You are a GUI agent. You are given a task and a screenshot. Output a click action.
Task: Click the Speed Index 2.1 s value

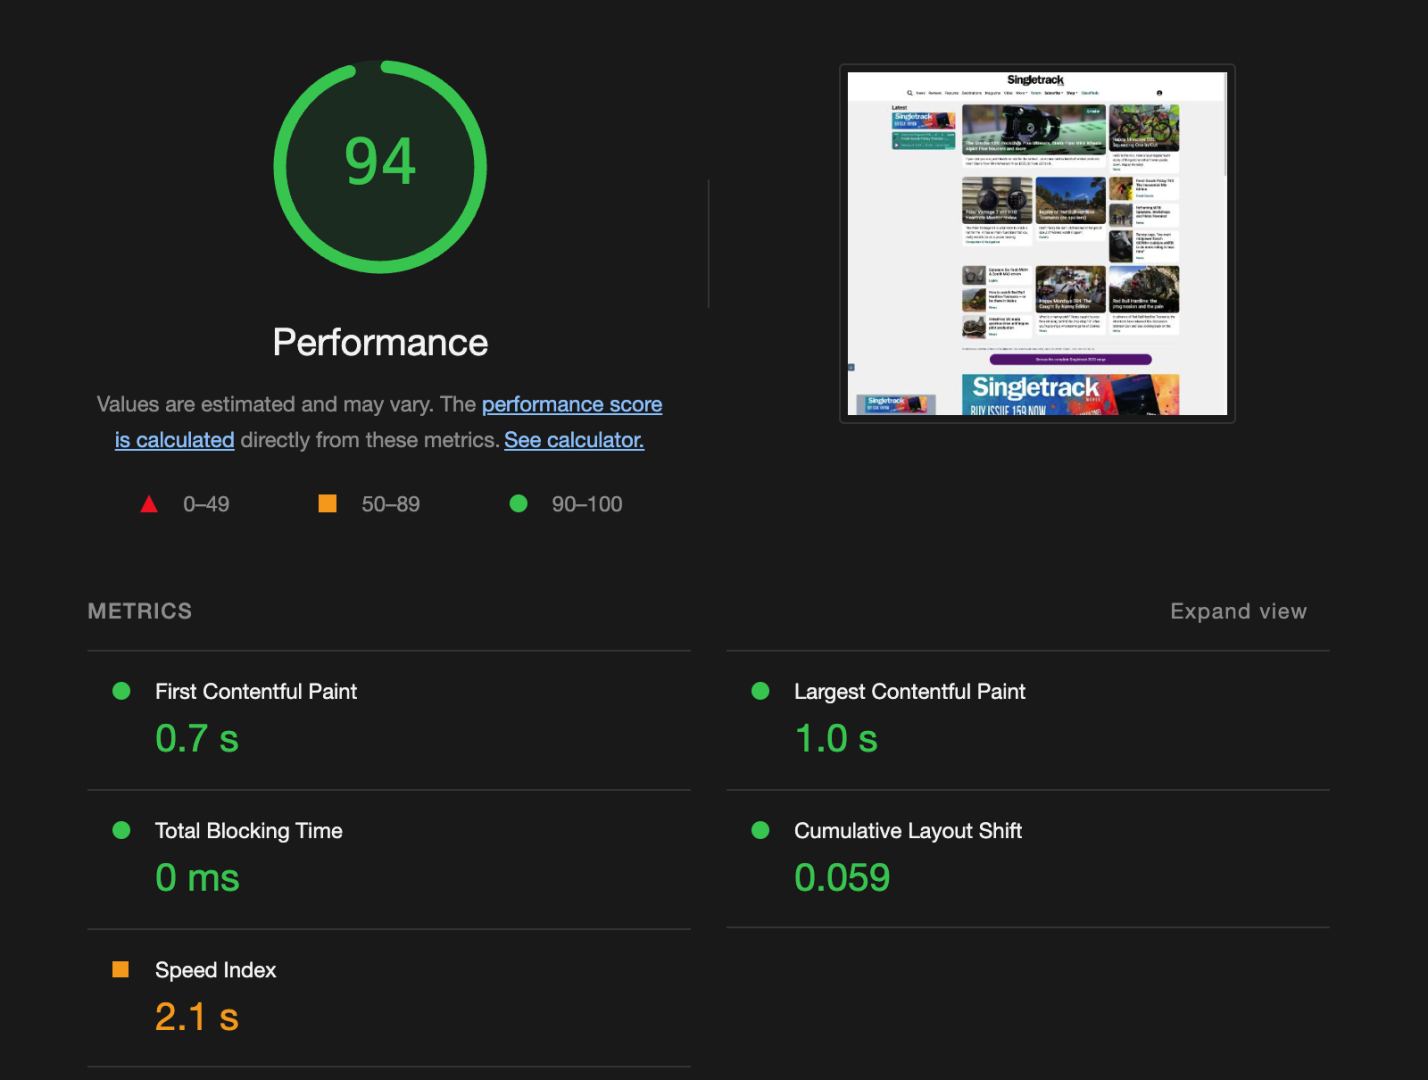(x=197, y=1017)
